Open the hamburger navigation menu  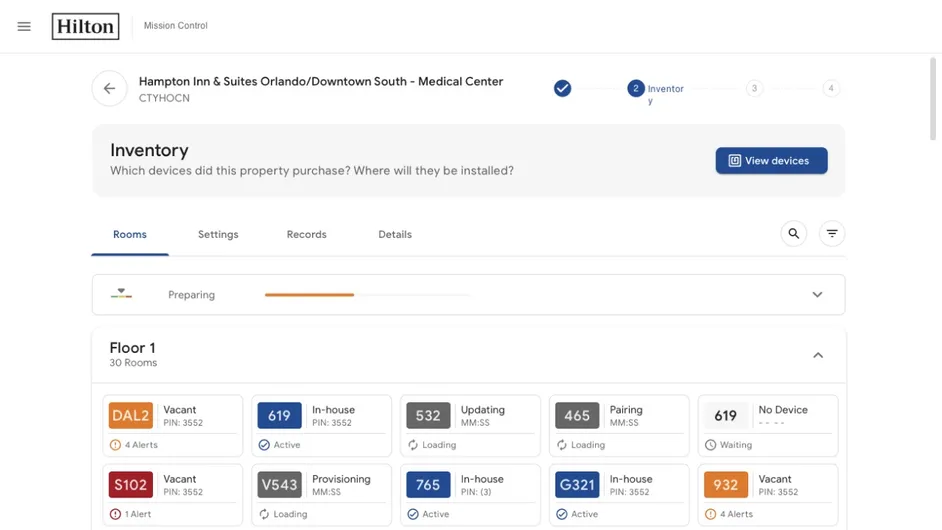click(x=24, y=26)
